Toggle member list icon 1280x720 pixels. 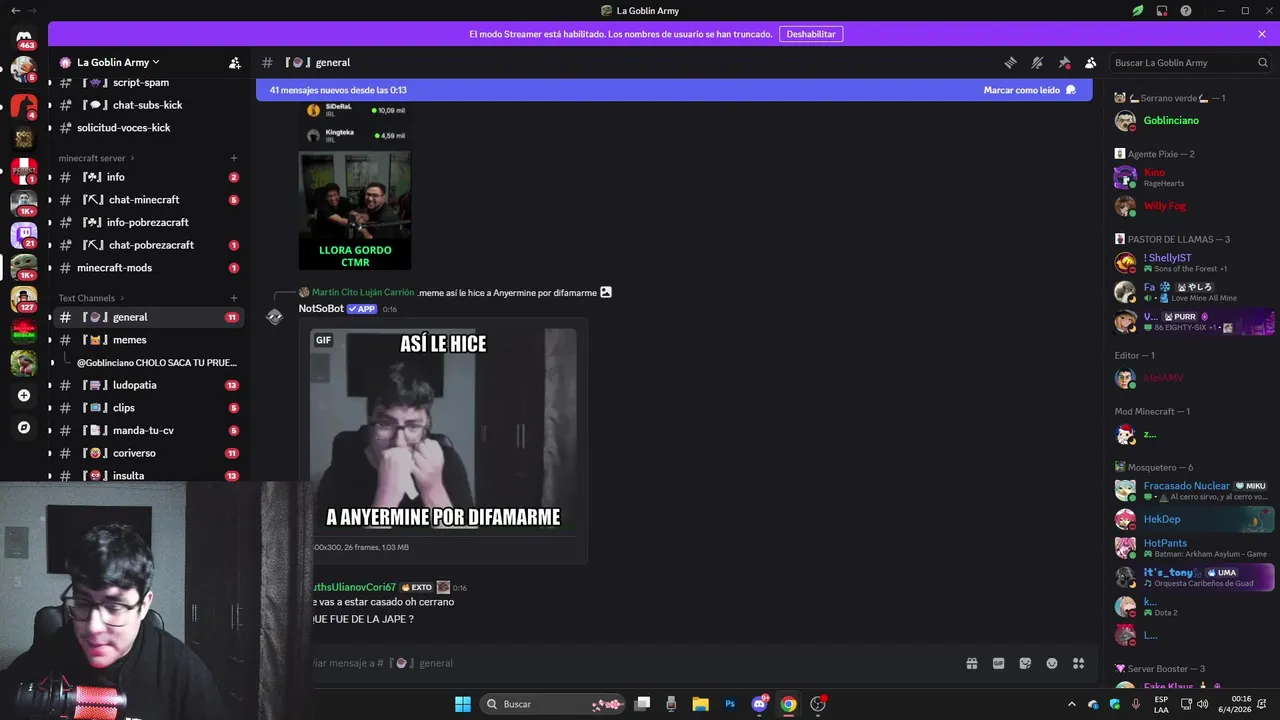pyautogui.click(x=1091, y=62)
